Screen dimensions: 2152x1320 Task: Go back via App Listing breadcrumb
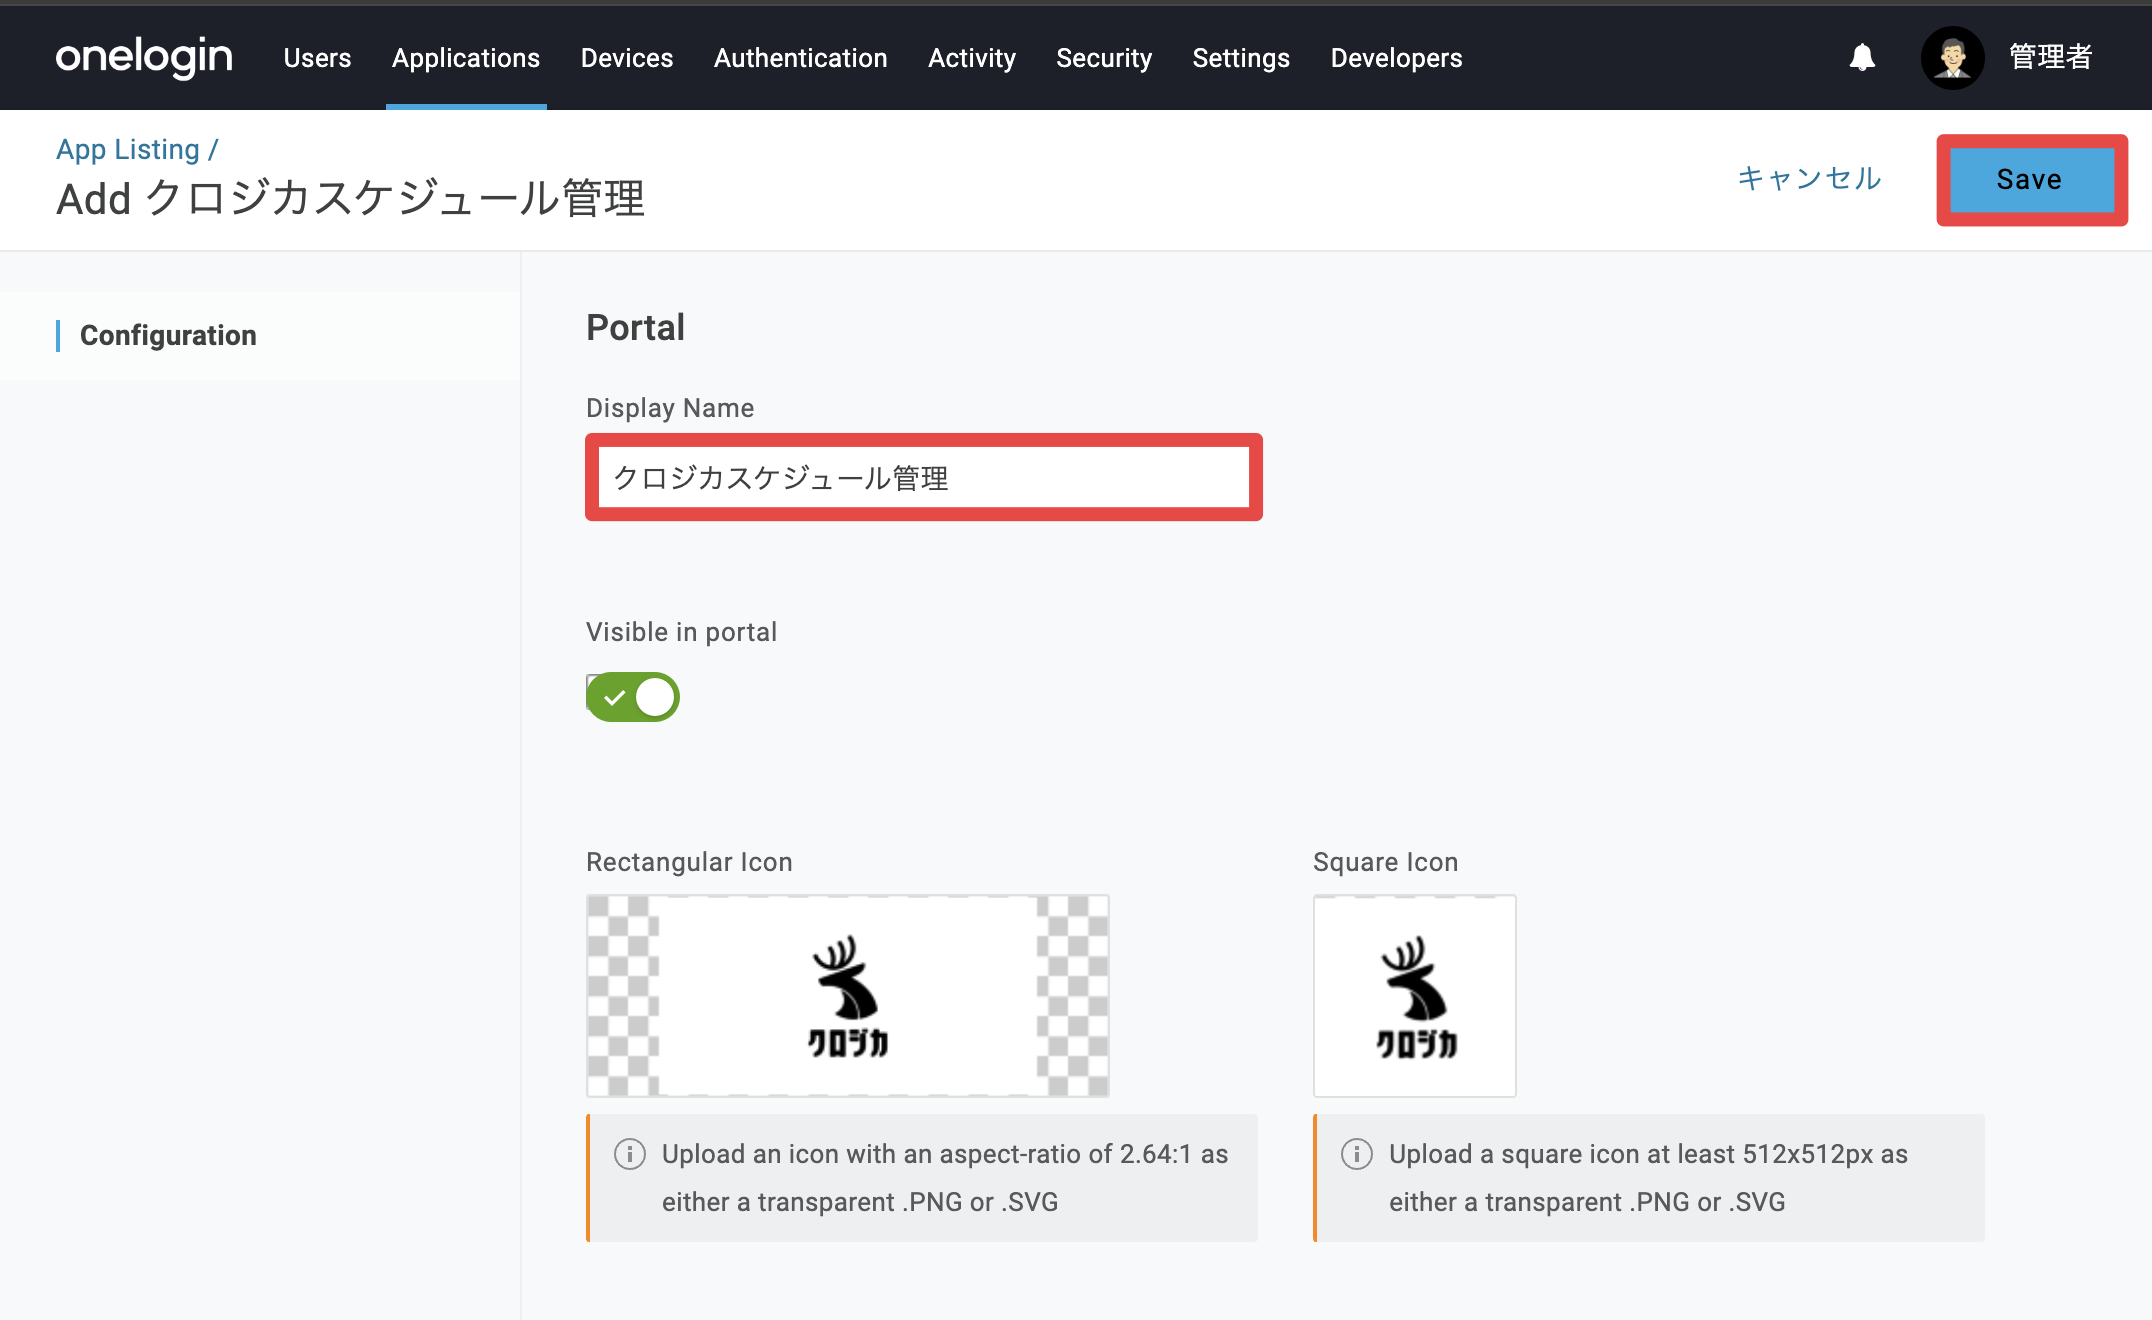[128, 149]
